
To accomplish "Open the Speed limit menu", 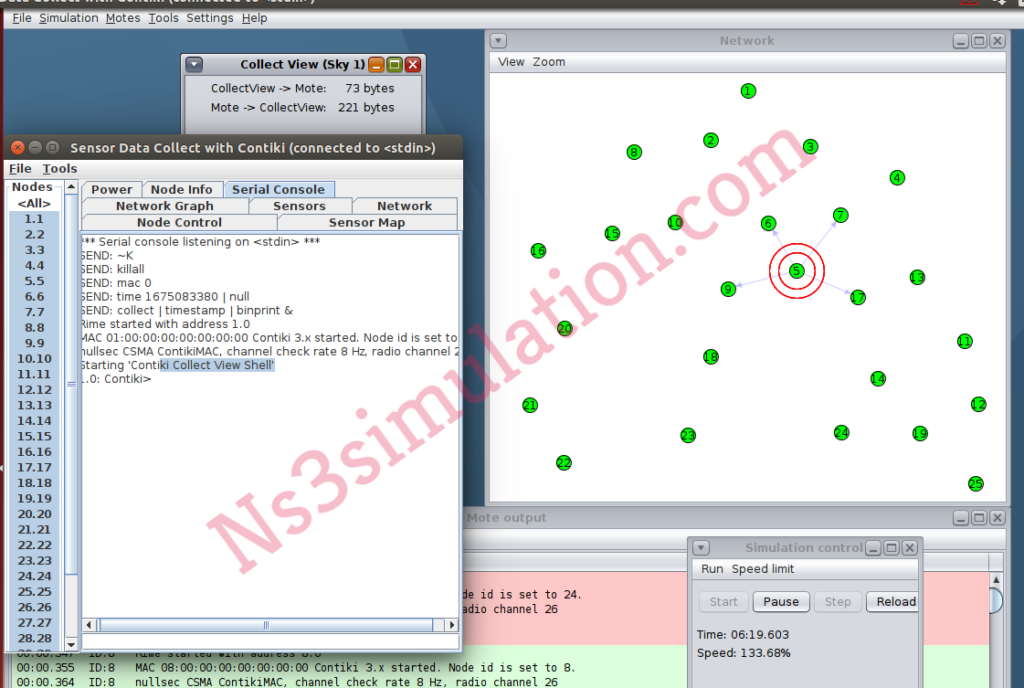I will pos(763,569).
